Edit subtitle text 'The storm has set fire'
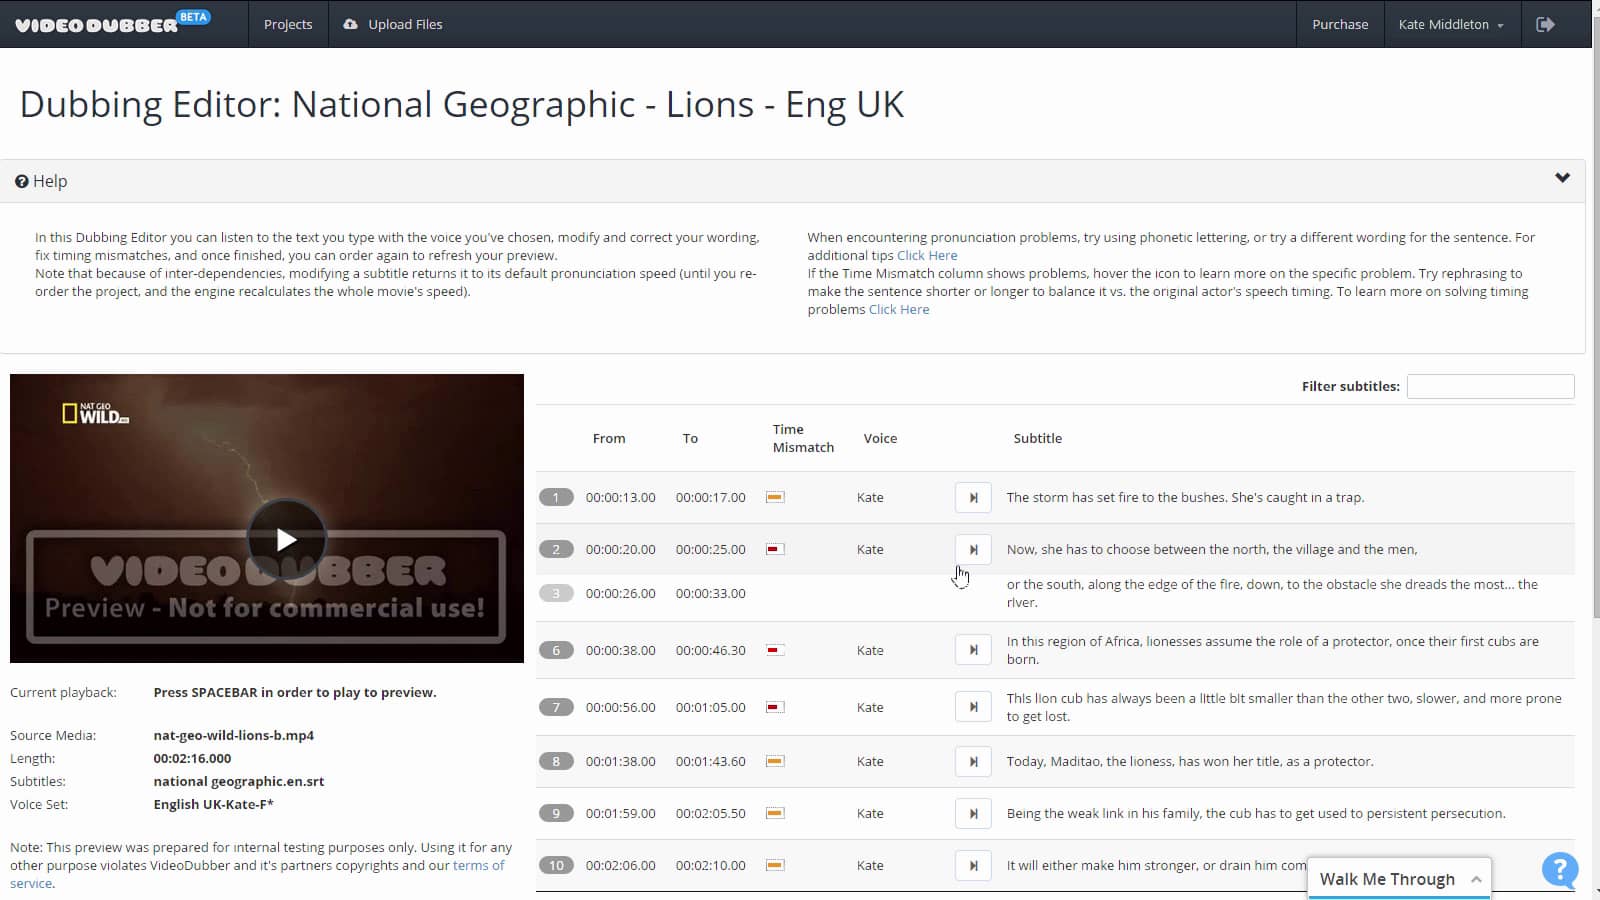Screen dimensions: 1600x900 (x=1185, y=497)
